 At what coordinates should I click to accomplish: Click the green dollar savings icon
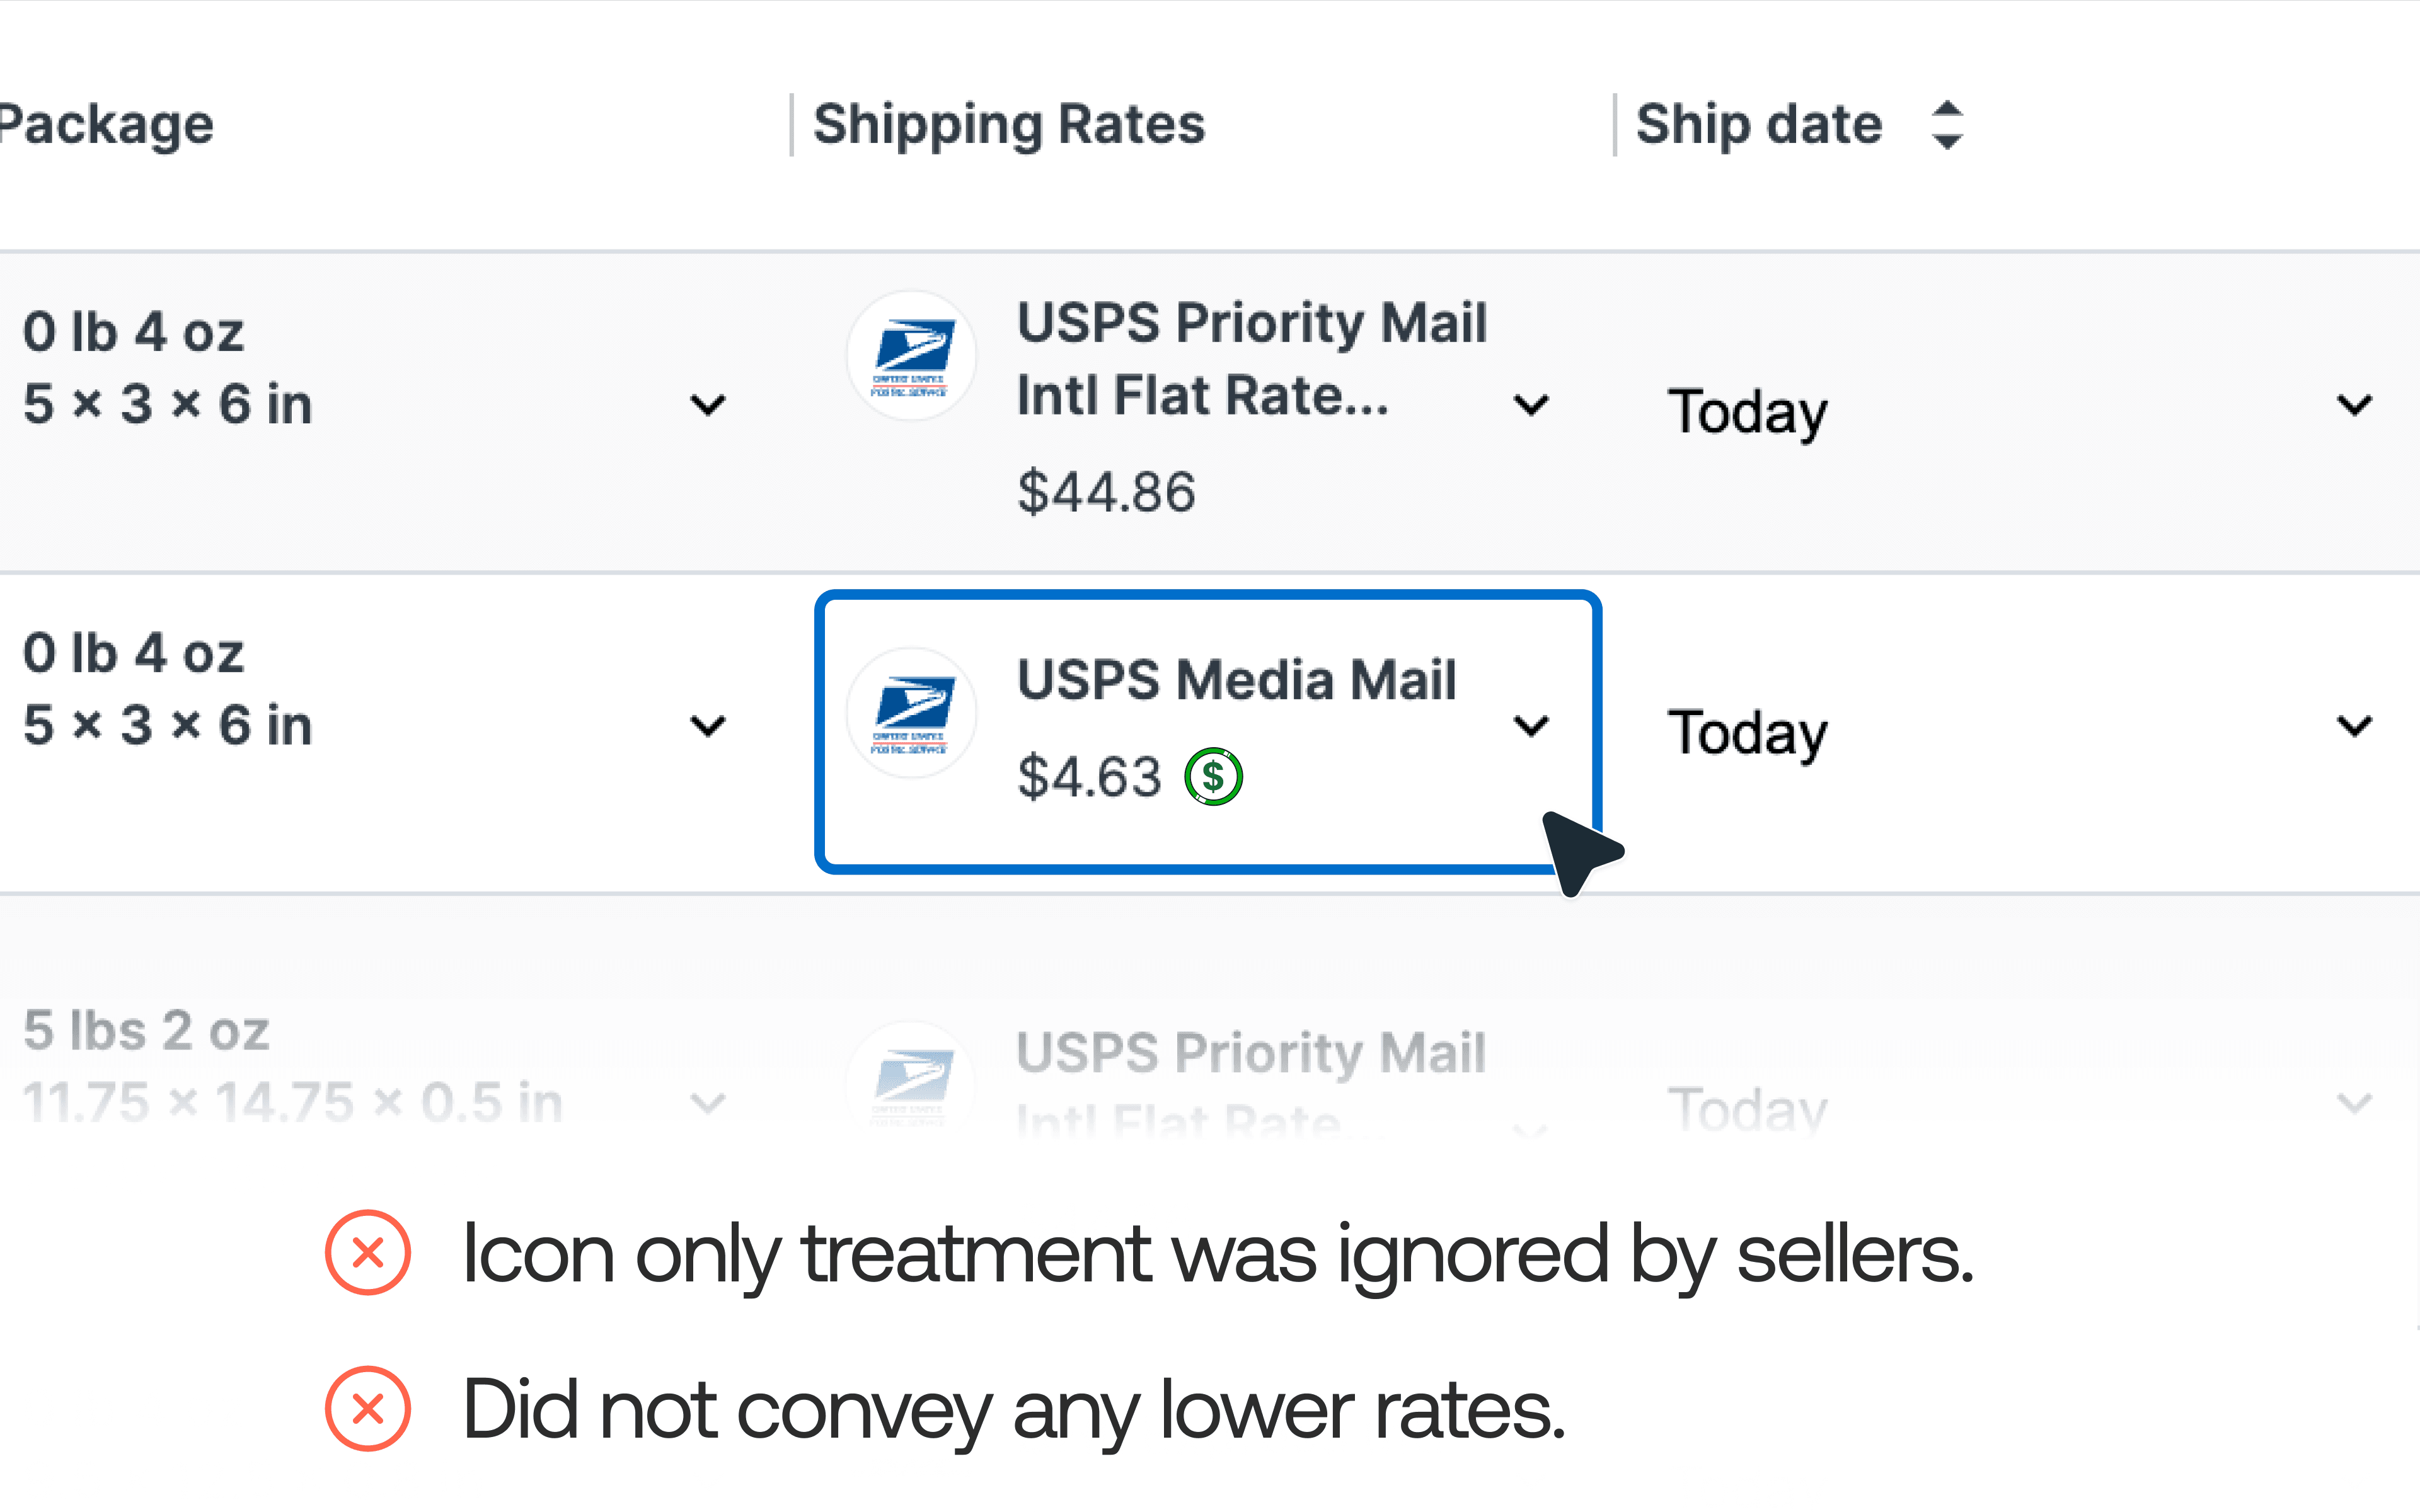[1213, 777]
